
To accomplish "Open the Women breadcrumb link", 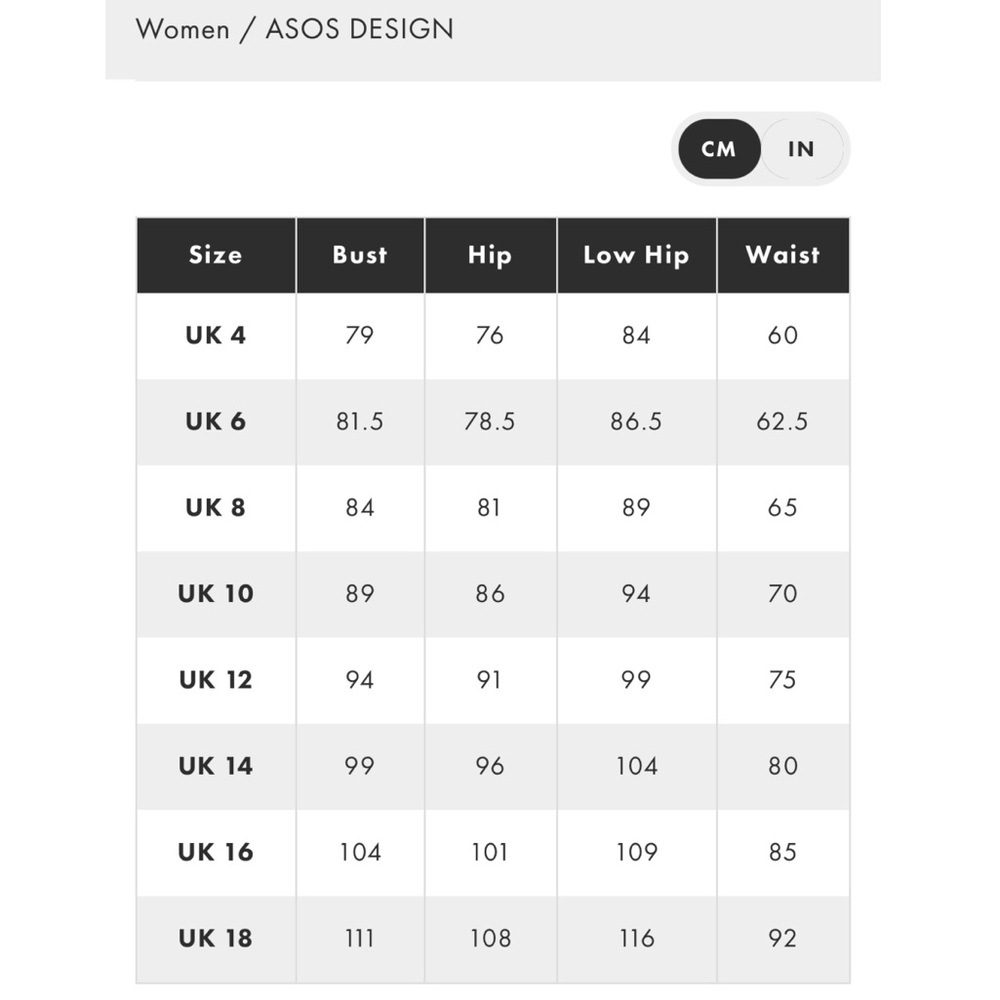I will tap(182, 29).
